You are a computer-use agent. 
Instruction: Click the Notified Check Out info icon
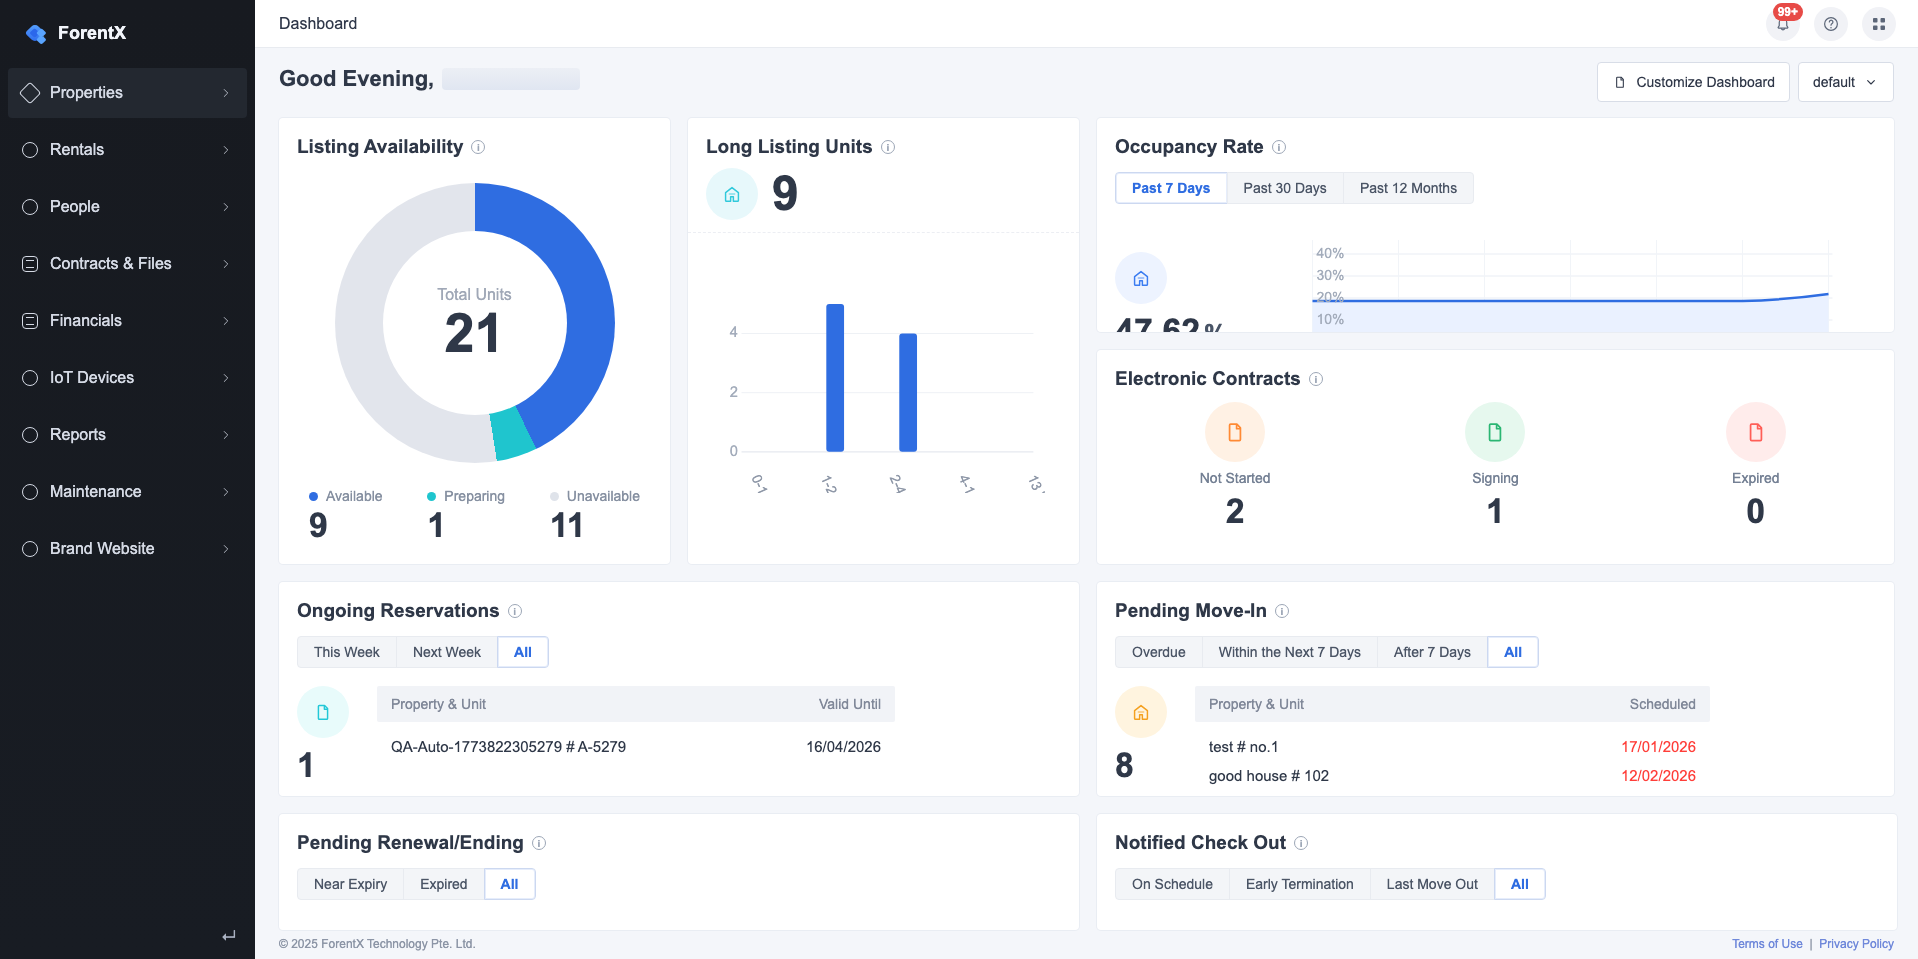1300,843
